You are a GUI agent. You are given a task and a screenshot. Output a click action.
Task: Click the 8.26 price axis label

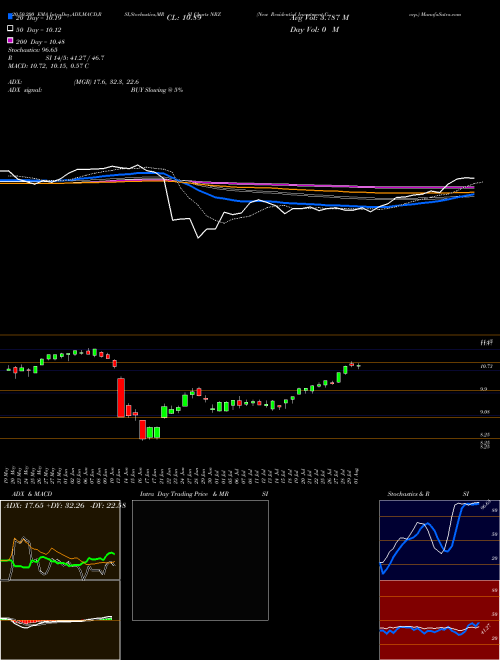pos(485,434)
